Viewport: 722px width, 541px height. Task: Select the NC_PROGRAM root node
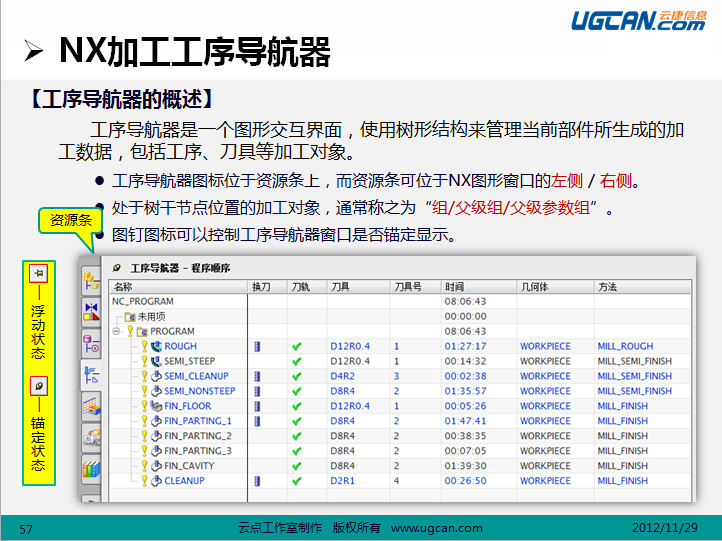tap(143, 301)
